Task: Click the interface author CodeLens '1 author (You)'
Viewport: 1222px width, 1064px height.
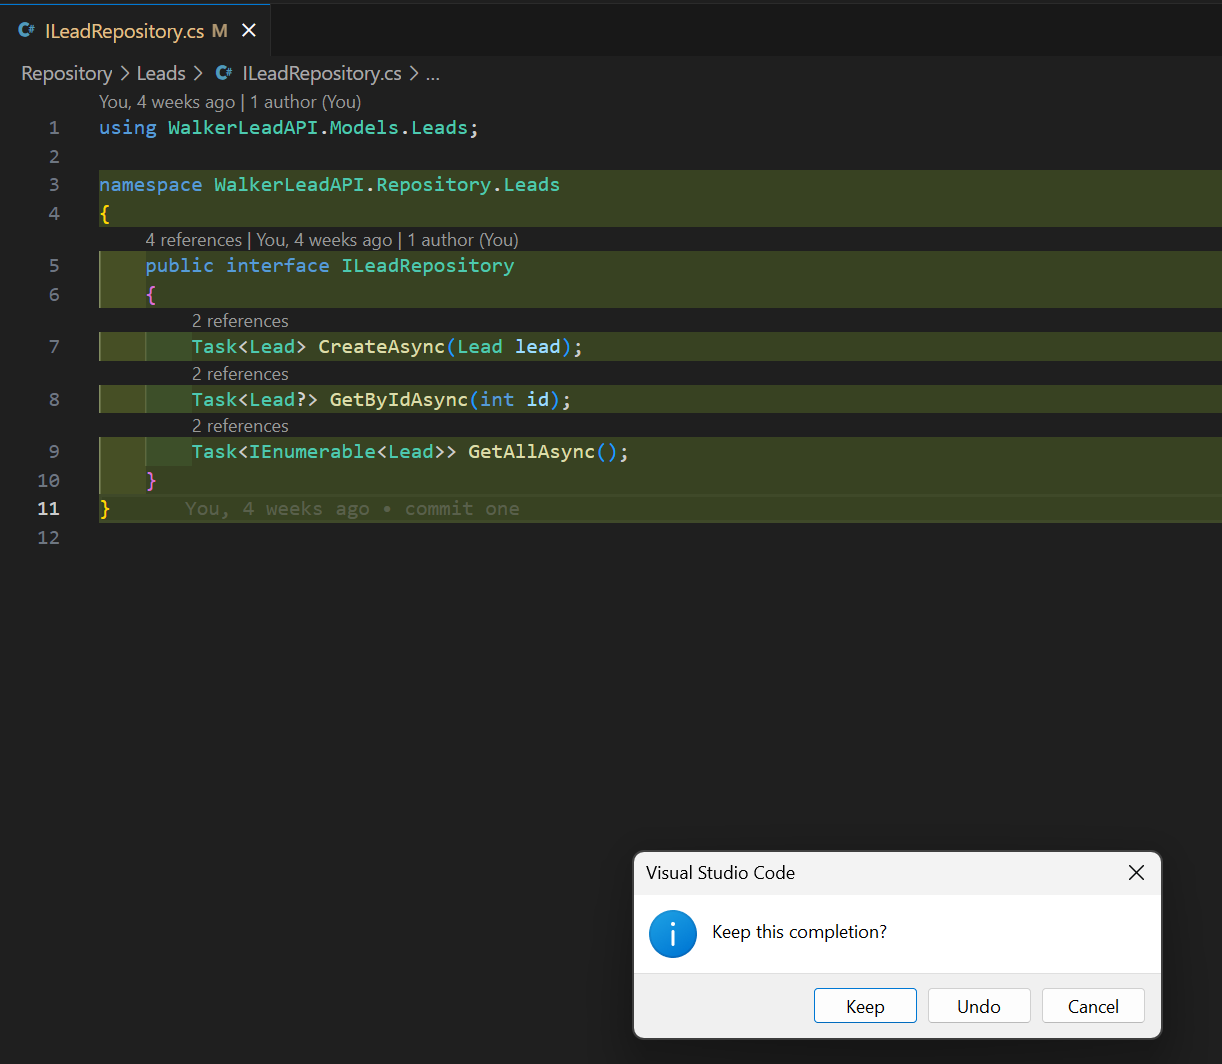Action: [463, 240]
